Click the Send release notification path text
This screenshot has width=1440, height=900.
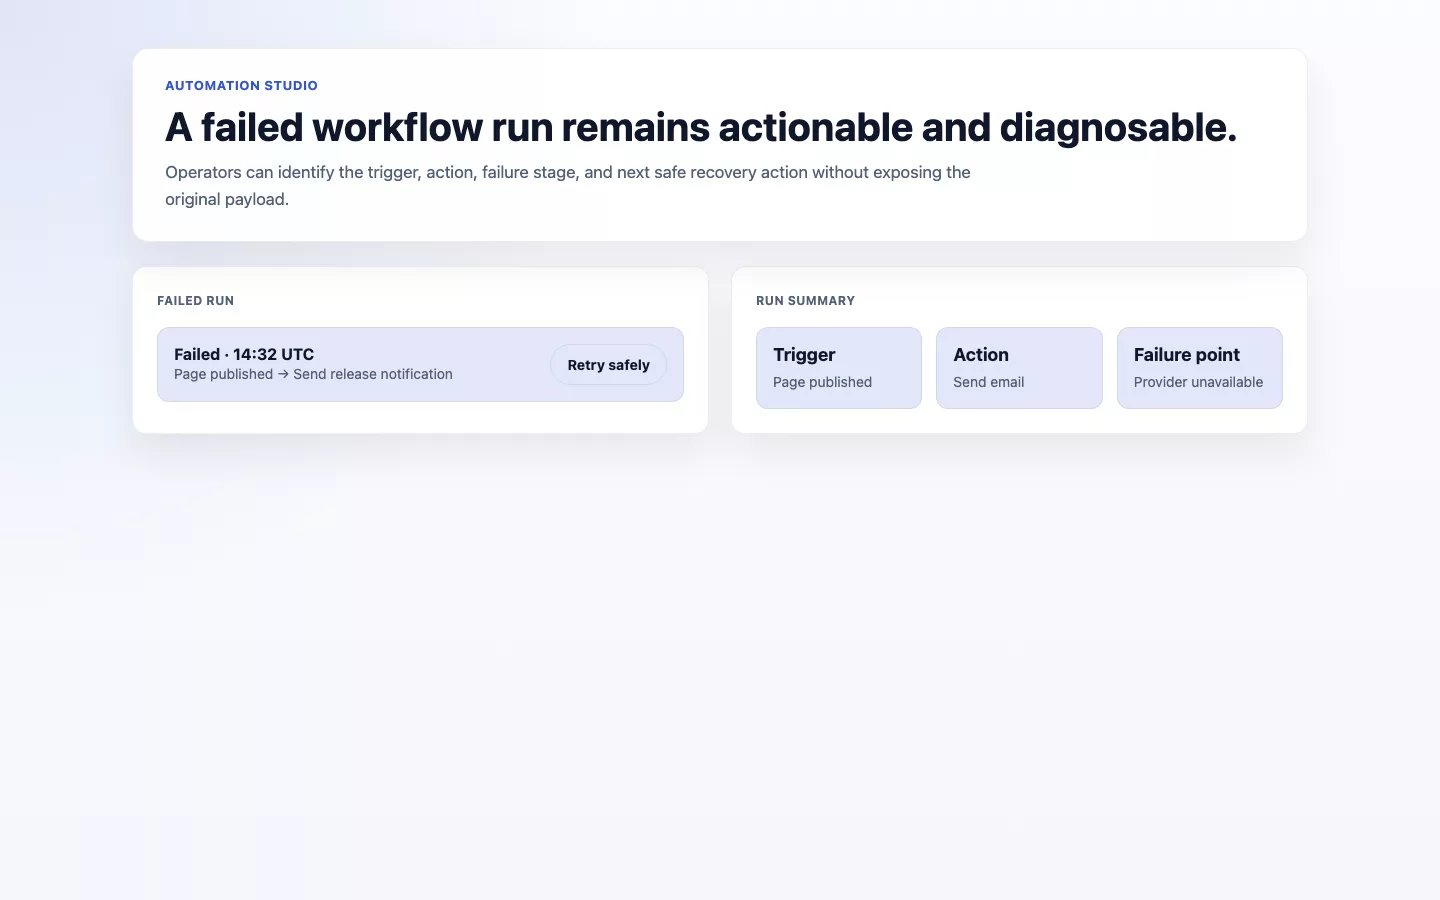373,374
